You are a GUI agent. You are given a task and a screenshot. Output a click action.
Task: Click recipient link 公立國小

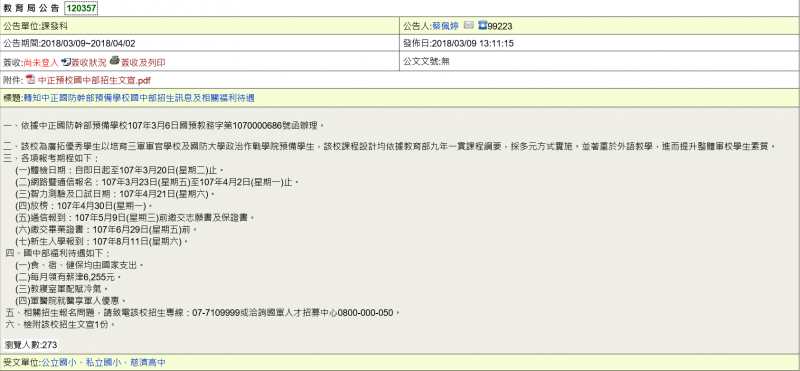[x=58, y=363]
